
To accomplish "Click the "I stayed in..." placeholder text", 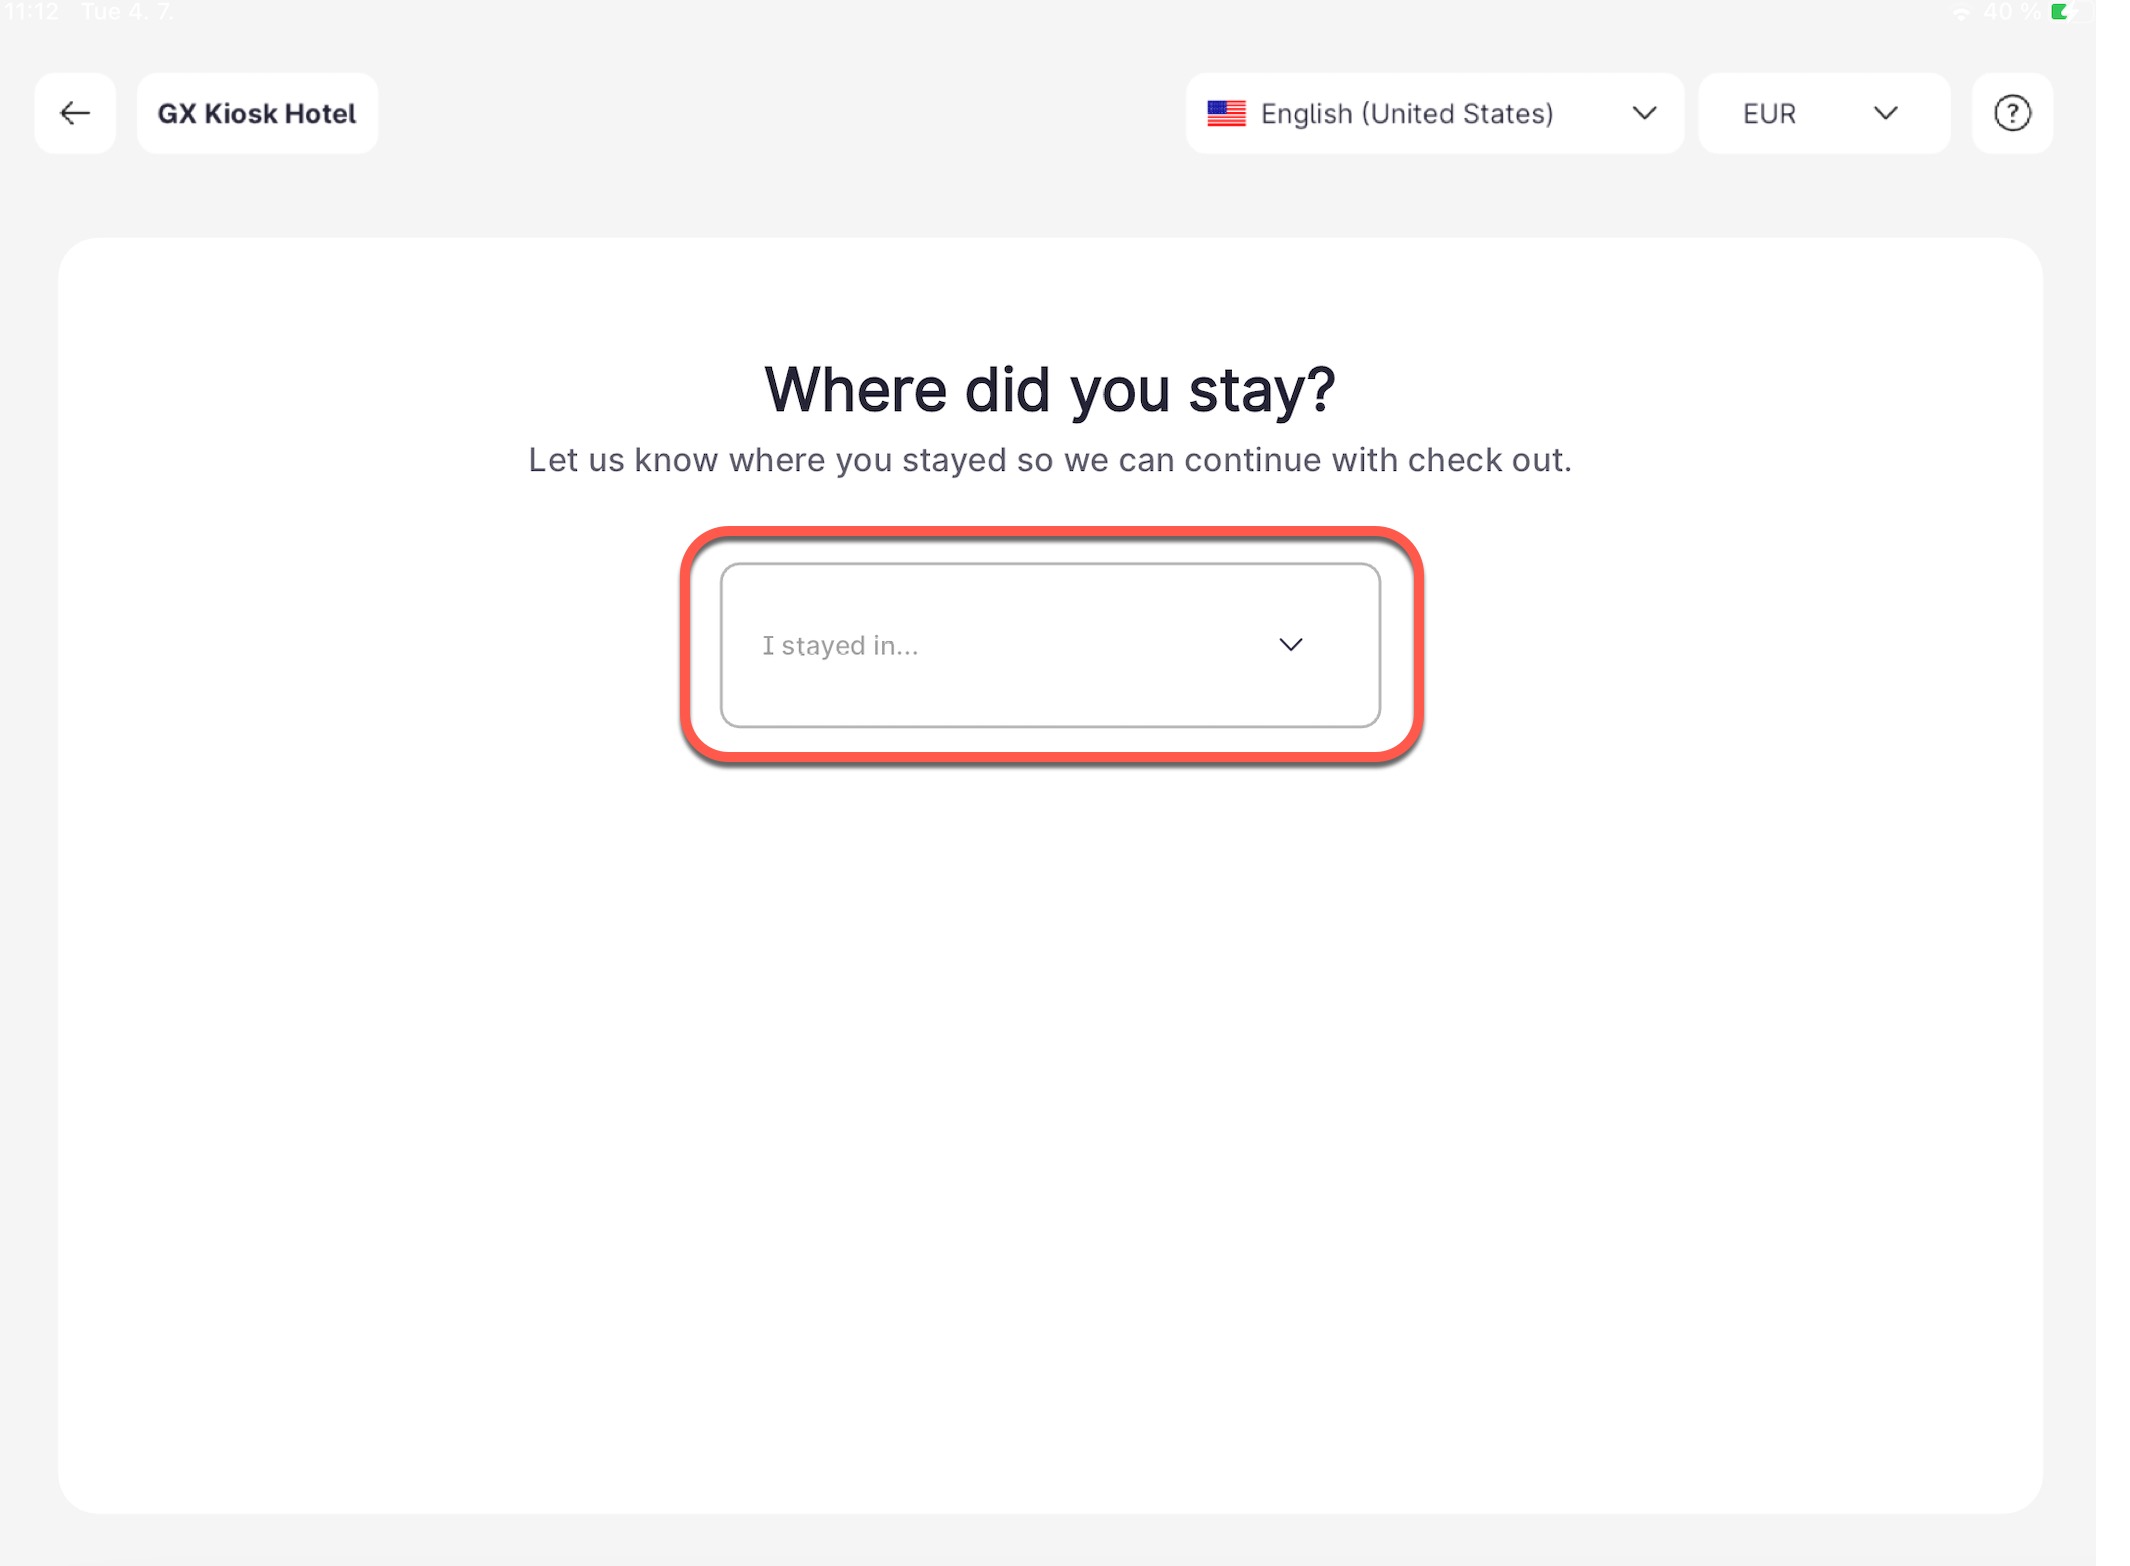I will (x=840, y=646).
